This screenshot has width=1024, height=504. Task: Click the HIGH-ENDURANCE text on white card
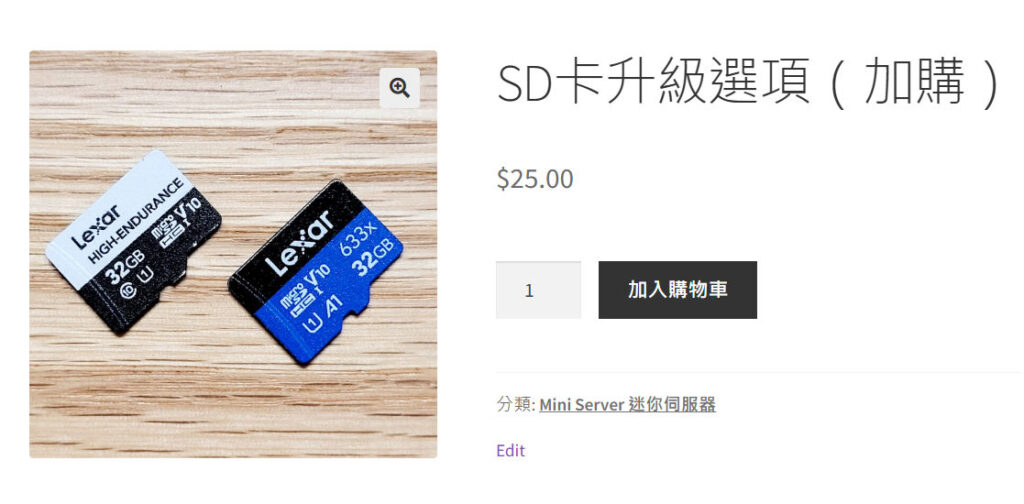point(136,220)
